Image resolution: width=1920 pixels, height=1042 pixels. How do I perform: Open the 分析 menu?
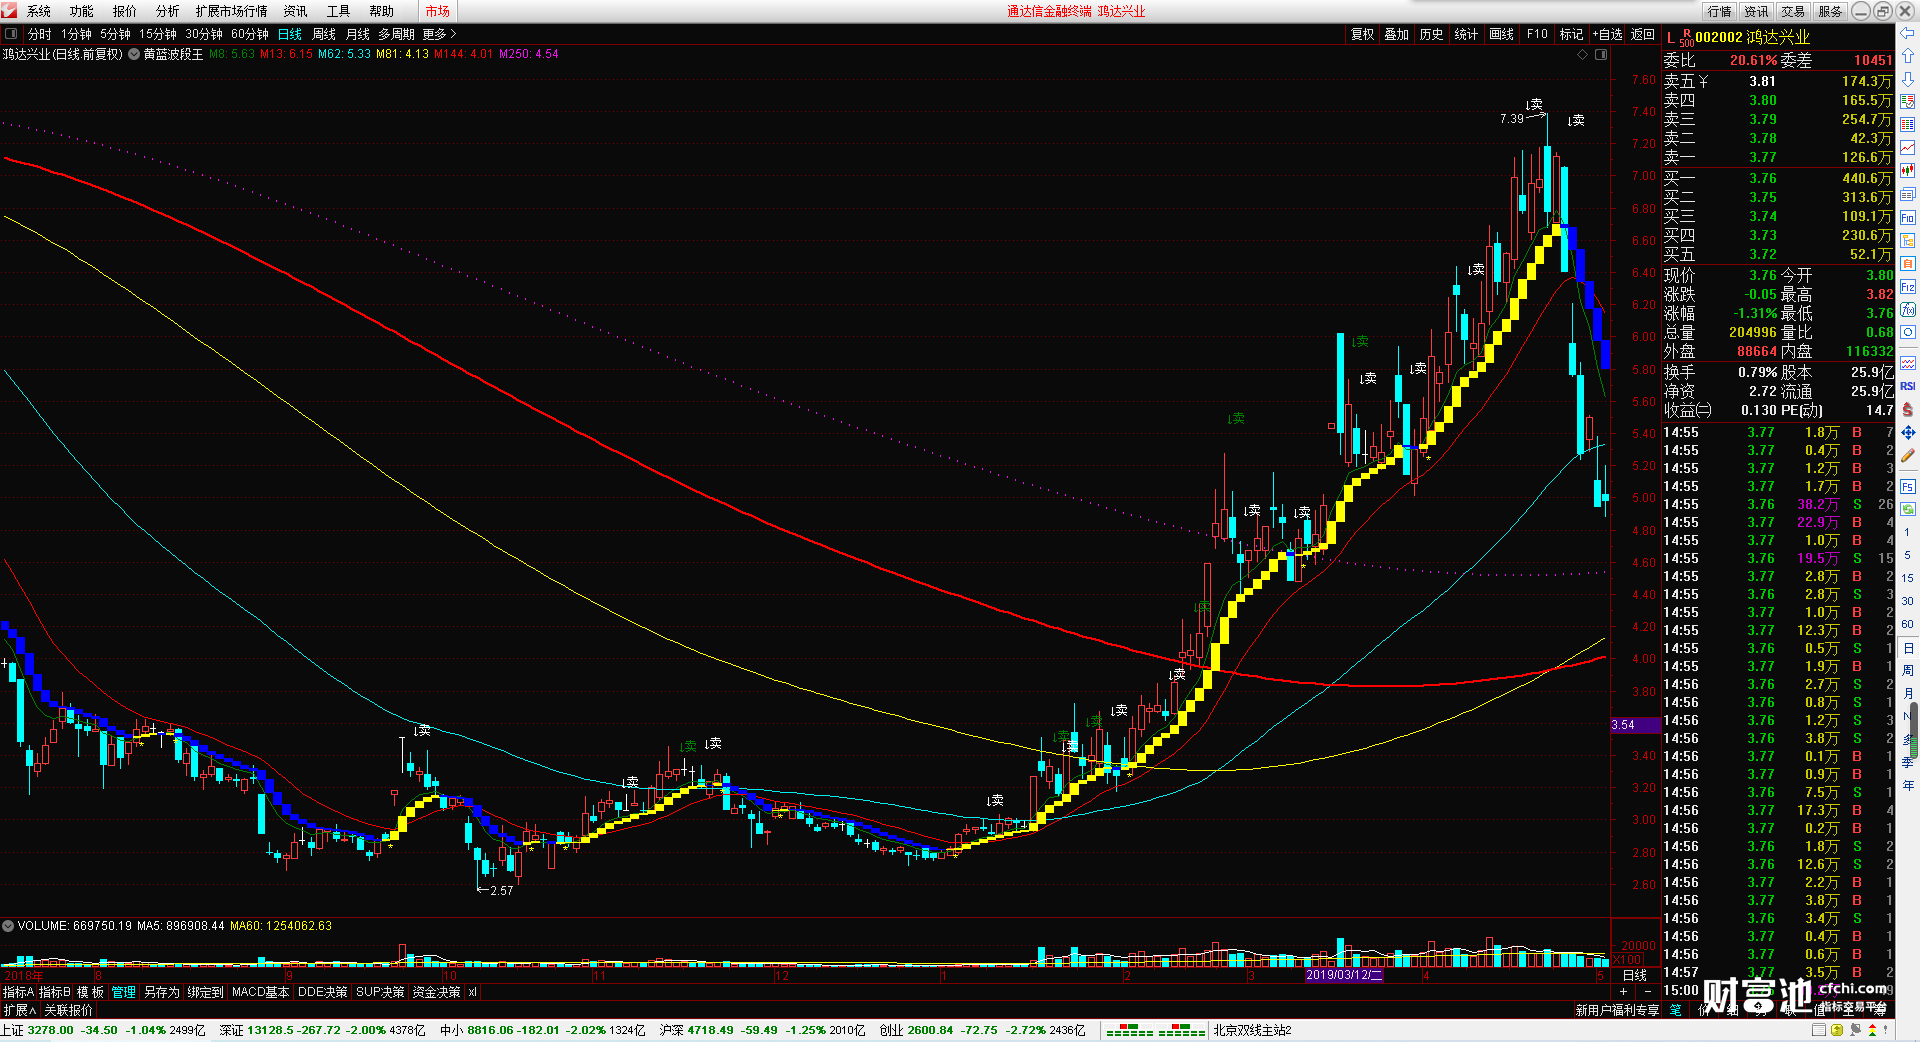(168, 11)
